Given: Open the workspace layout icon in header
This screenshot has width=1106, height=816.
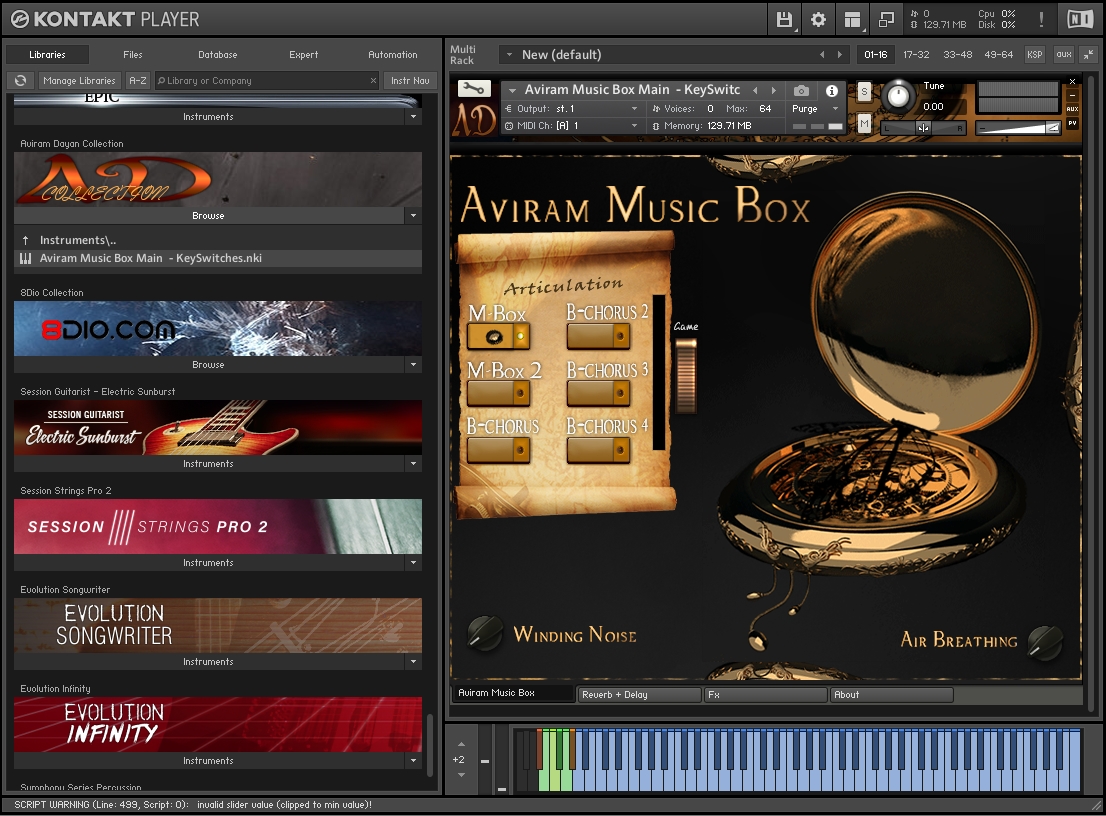Looking at the screenshot, I should pyautogui.click(x=852, y=20).
